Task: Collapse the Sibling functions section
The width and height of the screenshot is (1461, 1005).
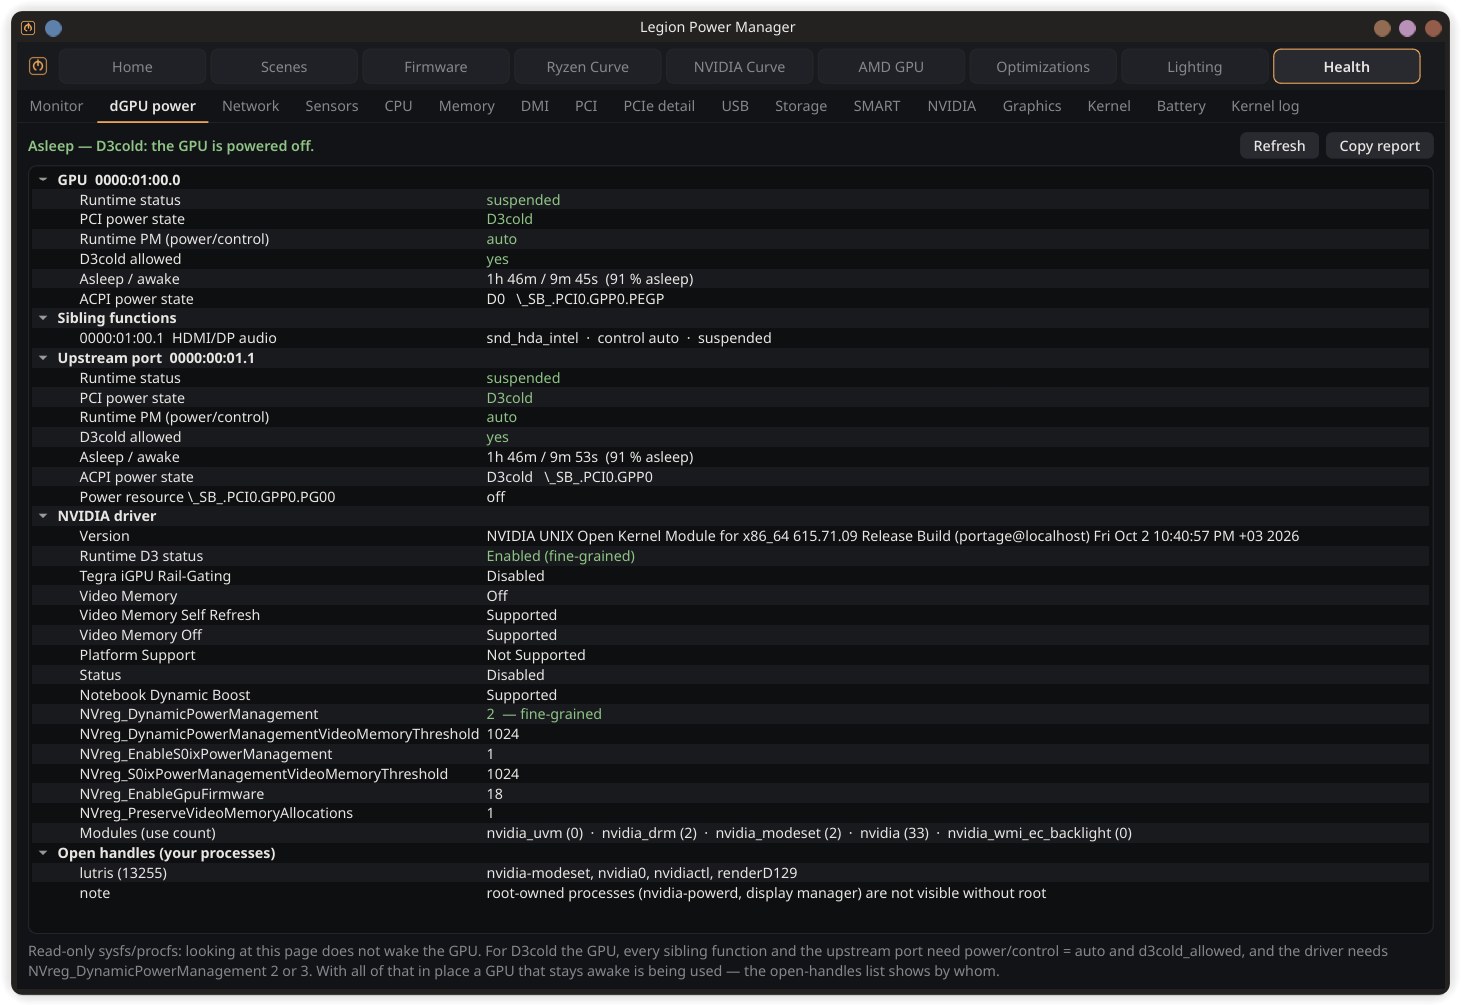Action: (43, 318)
